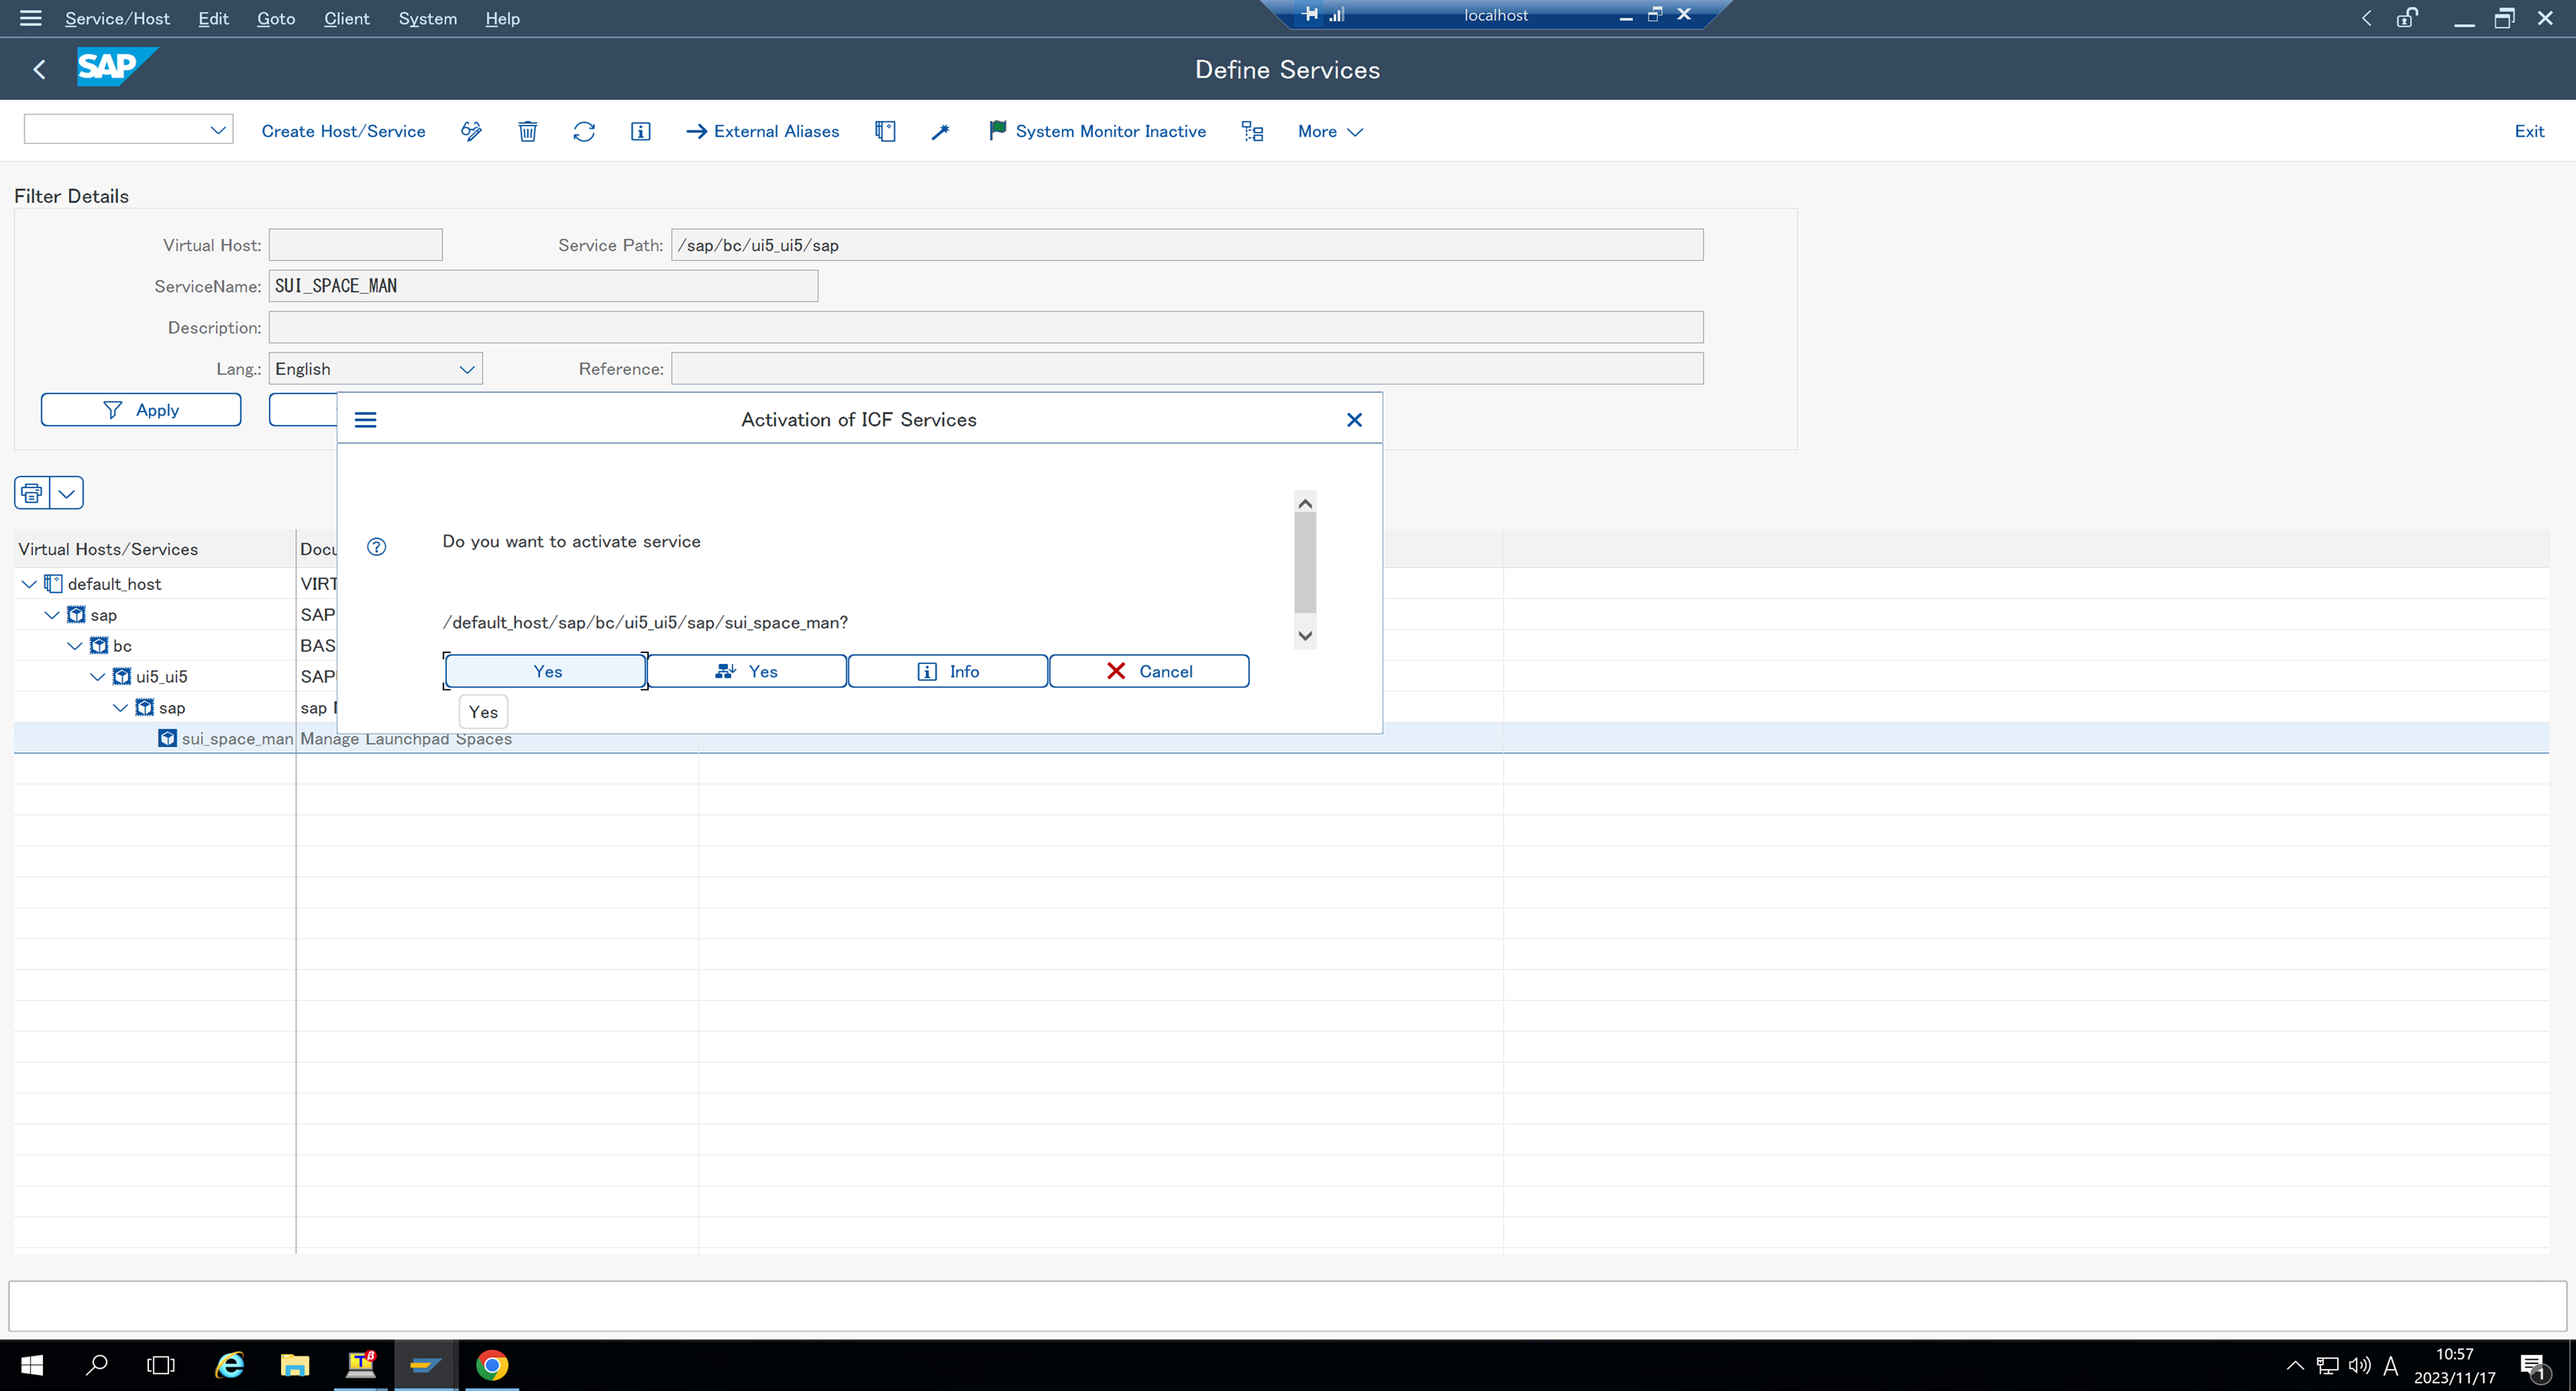The image size is (2576, 1391).
Task: Click the print icon above the services table
Action: point(30,492)
